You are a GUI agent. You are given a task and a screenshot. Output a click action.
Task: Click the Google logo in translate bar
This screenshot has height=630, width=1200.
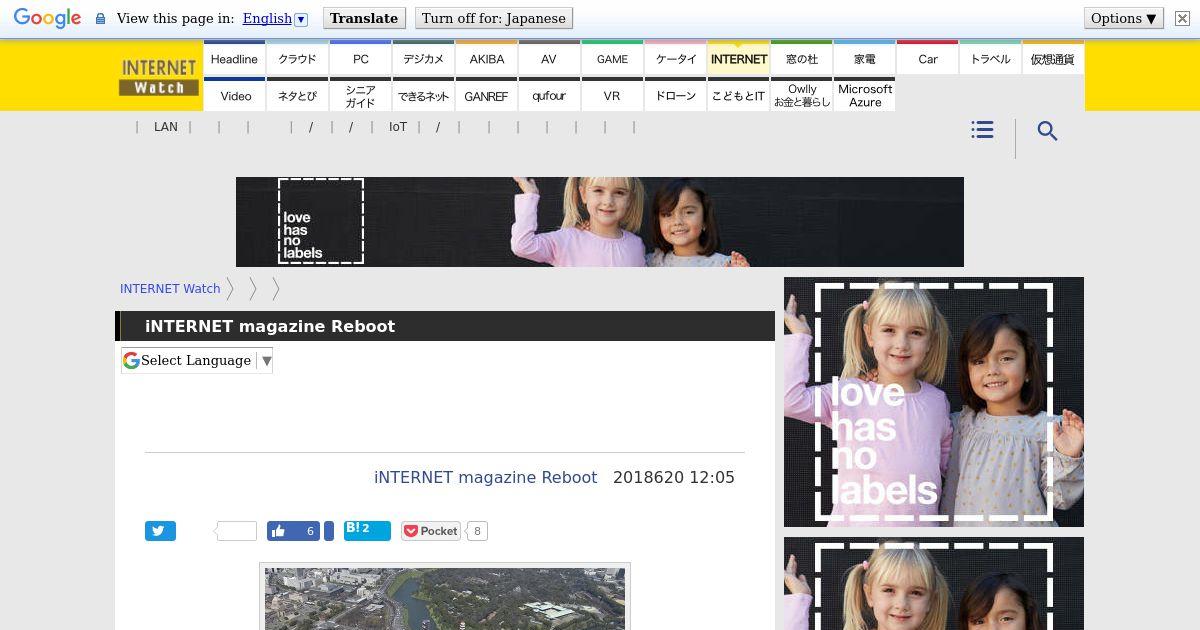[x=47, y=19]
